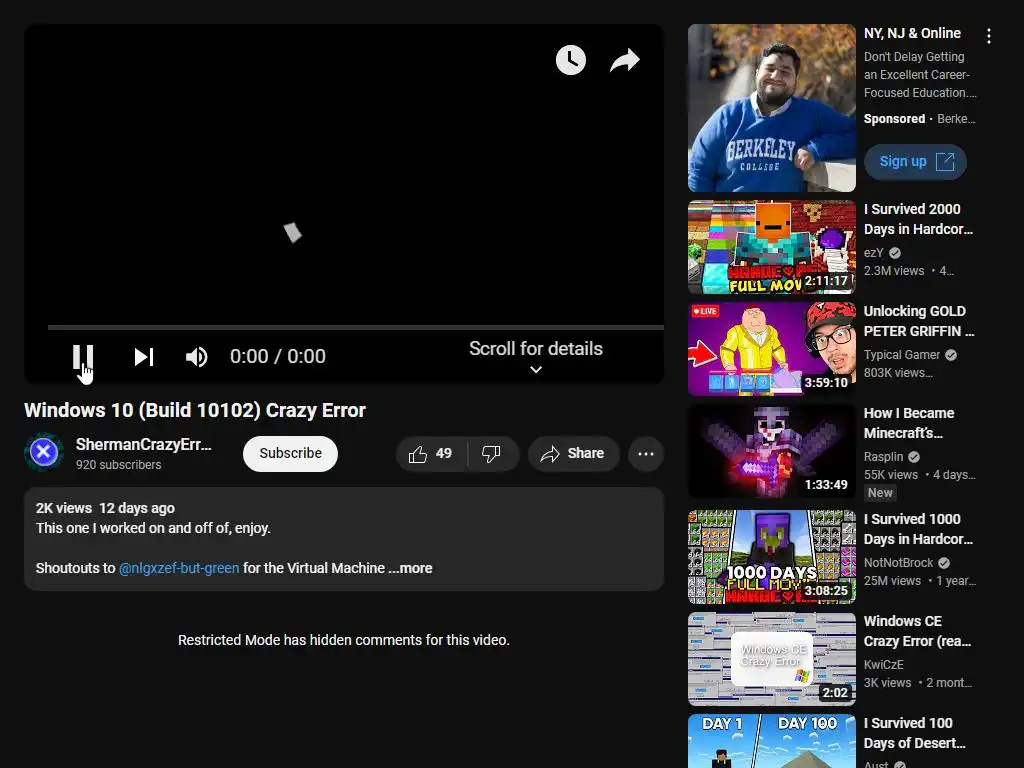Click the Scroll for details chevron

(x=536, y=370)
